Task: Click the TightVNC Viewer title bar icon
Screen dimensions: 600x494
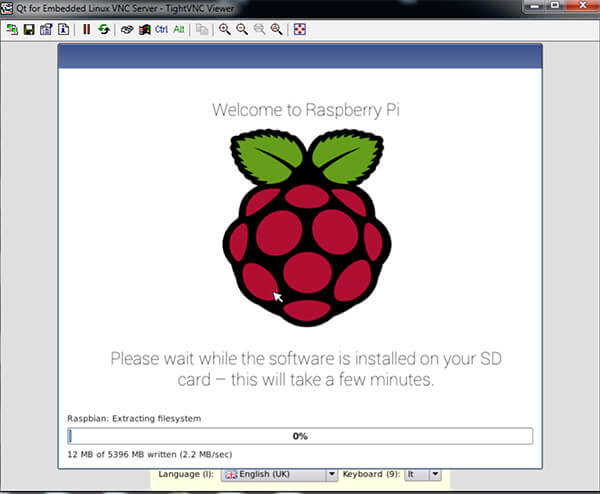Action: point(7,8)
